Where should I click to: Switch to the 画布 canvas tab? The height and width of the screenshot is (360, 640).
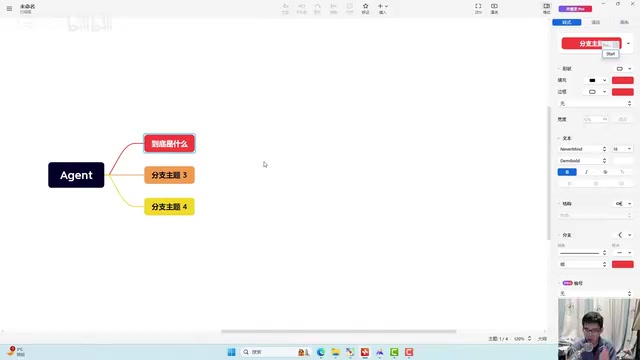[x=624, y=22]
